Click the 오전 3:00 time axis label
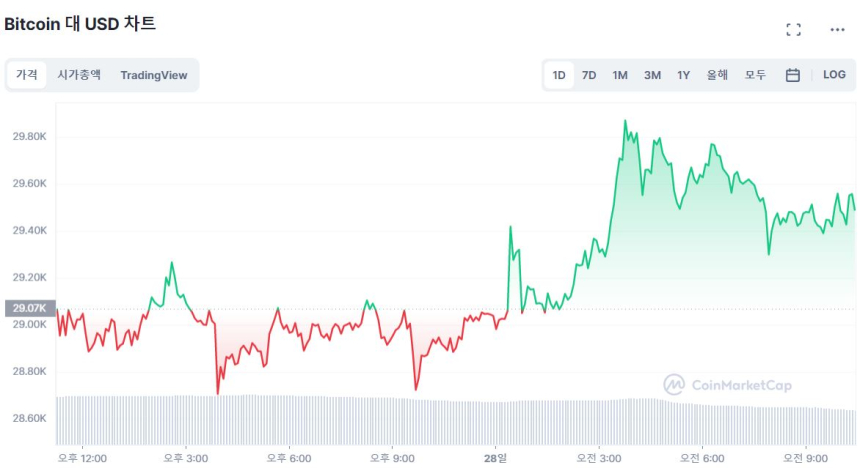The image size is (860, 468). 600,458
